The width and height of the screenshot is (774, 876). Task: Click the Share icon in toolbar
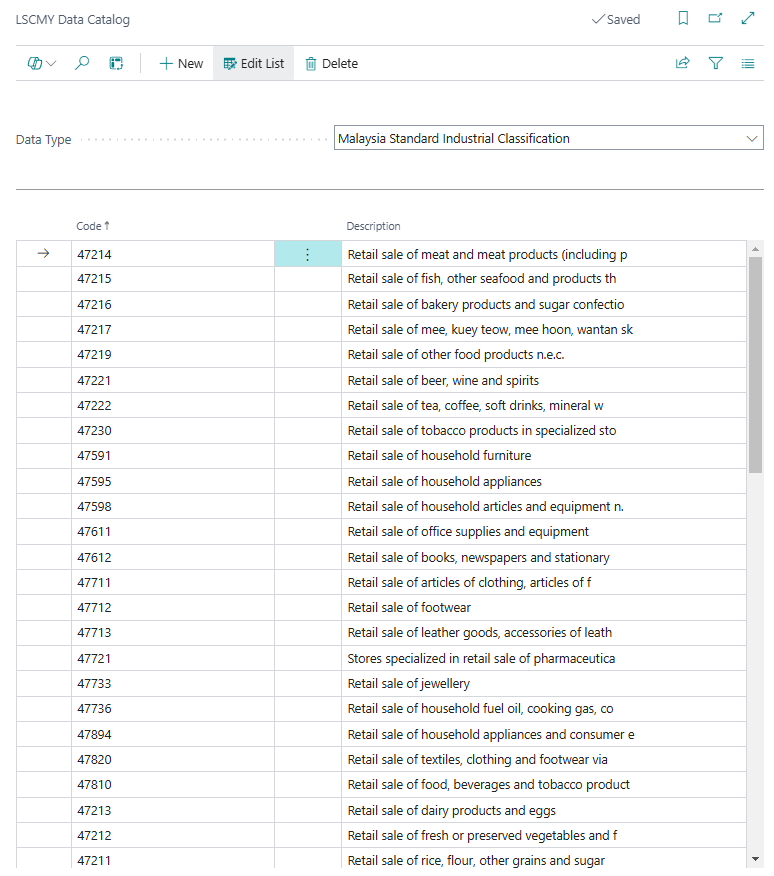(x=683, y=63)
